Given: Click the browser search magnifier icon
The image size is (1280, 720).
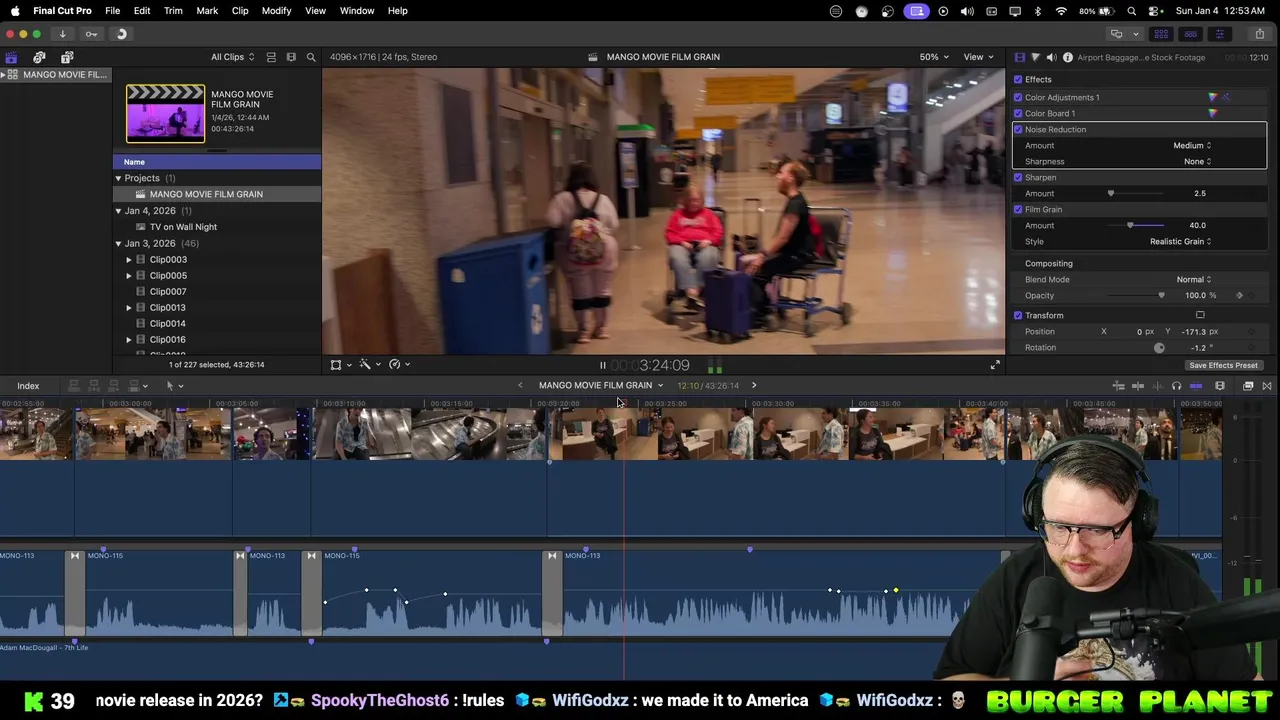Looking at the screenshot, I should pos(311,57).
